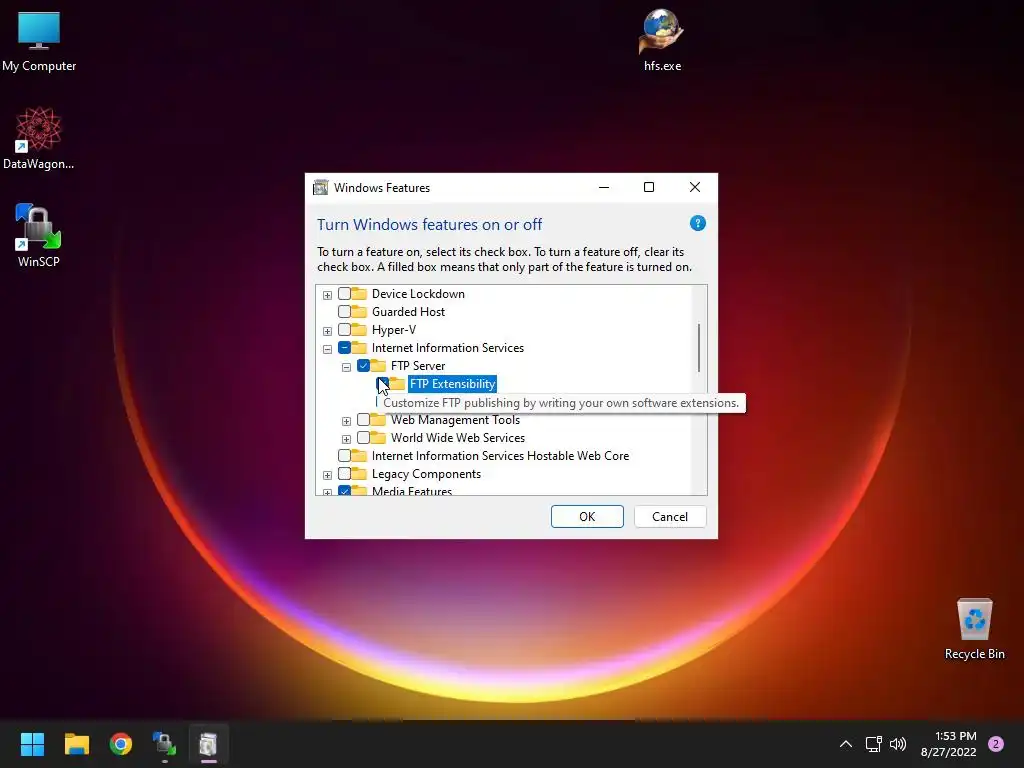Click the Windows Start button
Viewport: 1024px width, 768px height.
[32, 744]
